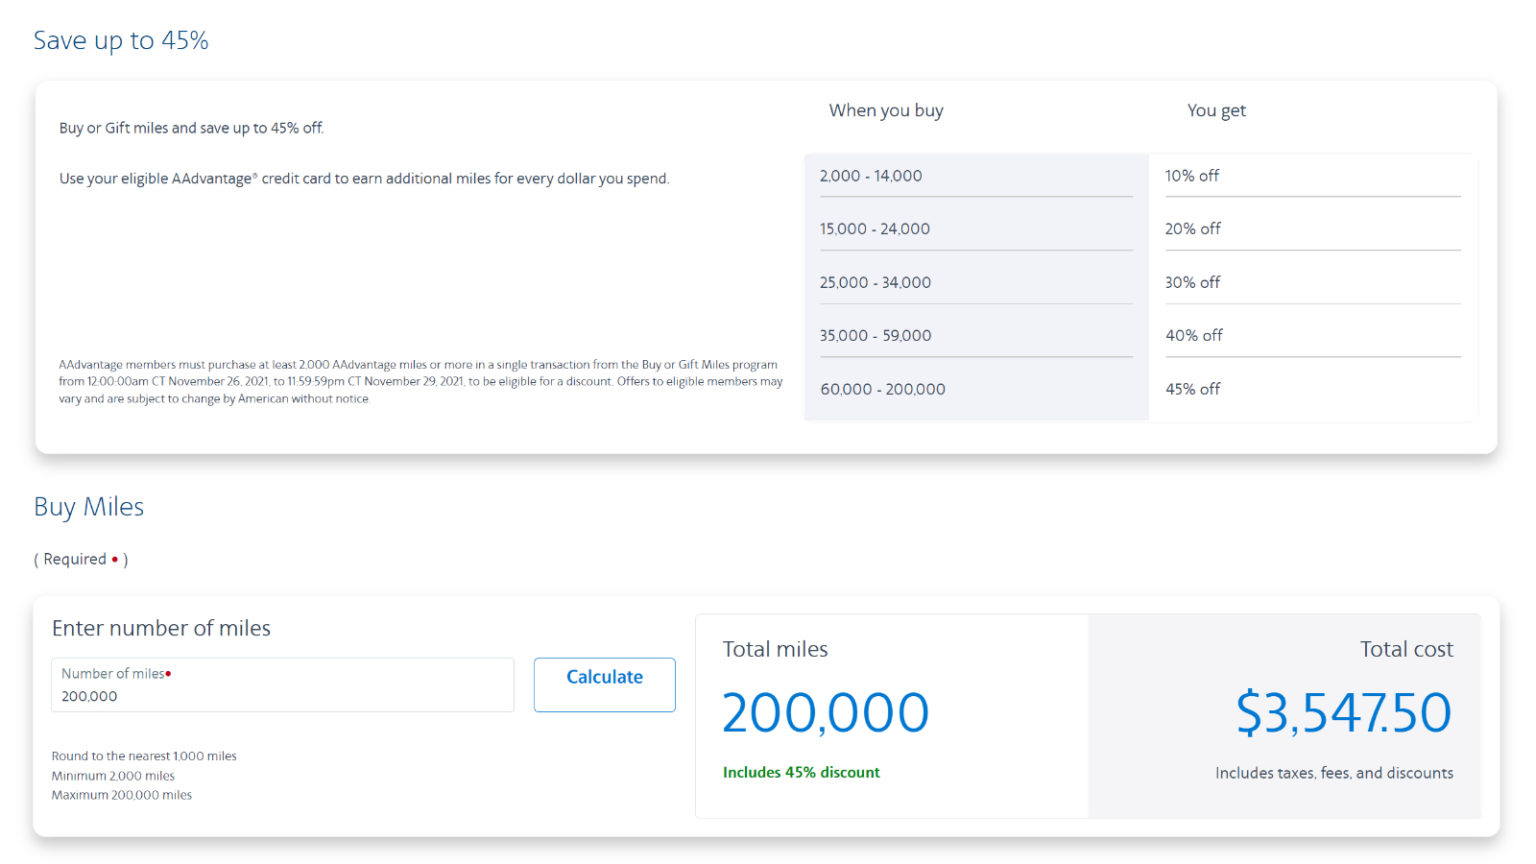Image resolution: width=1536 pixels, height=864 pixels.
Task: Click the Total miles value 200,000
Action: coord(825,712)
